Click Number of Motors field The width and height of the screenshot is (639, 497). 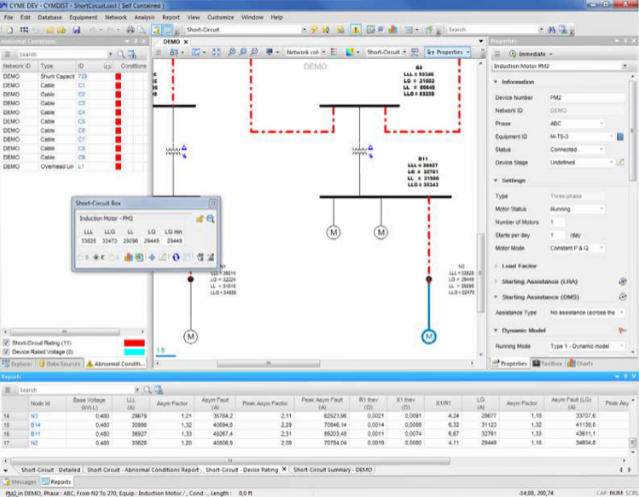click(x=557, y=222)
